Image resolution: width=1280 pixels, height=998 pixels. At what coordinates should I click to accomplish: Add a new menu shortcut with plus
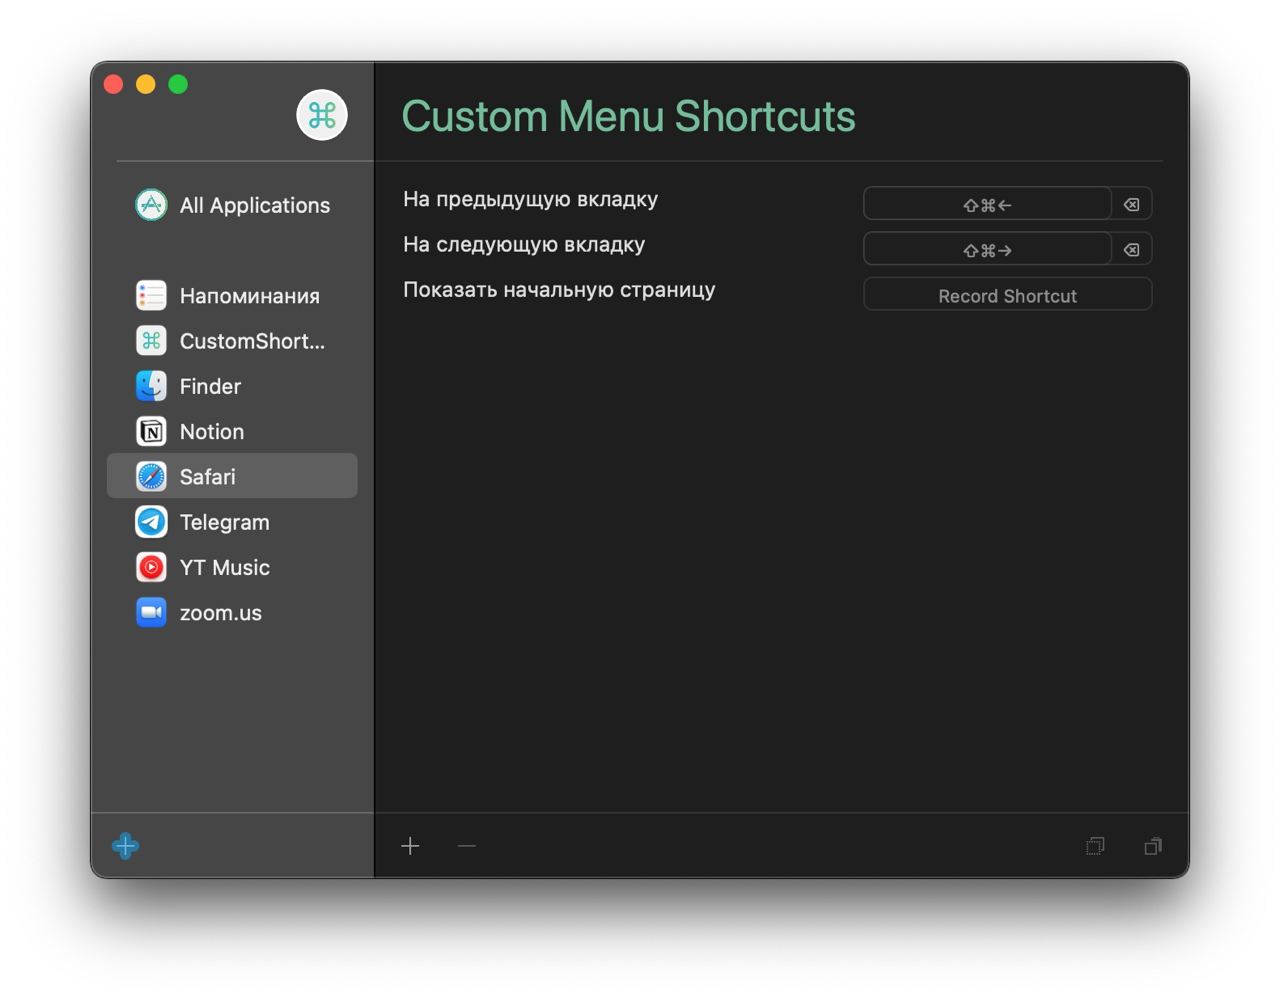click(x=410, y=846)
